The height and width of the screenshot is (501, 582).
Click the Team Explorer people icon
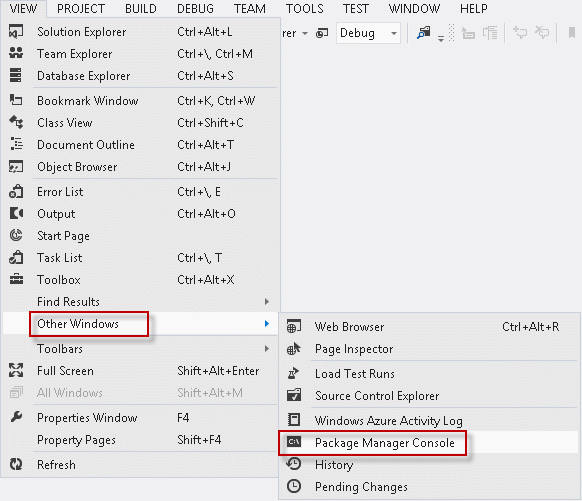tap(16, 53)
